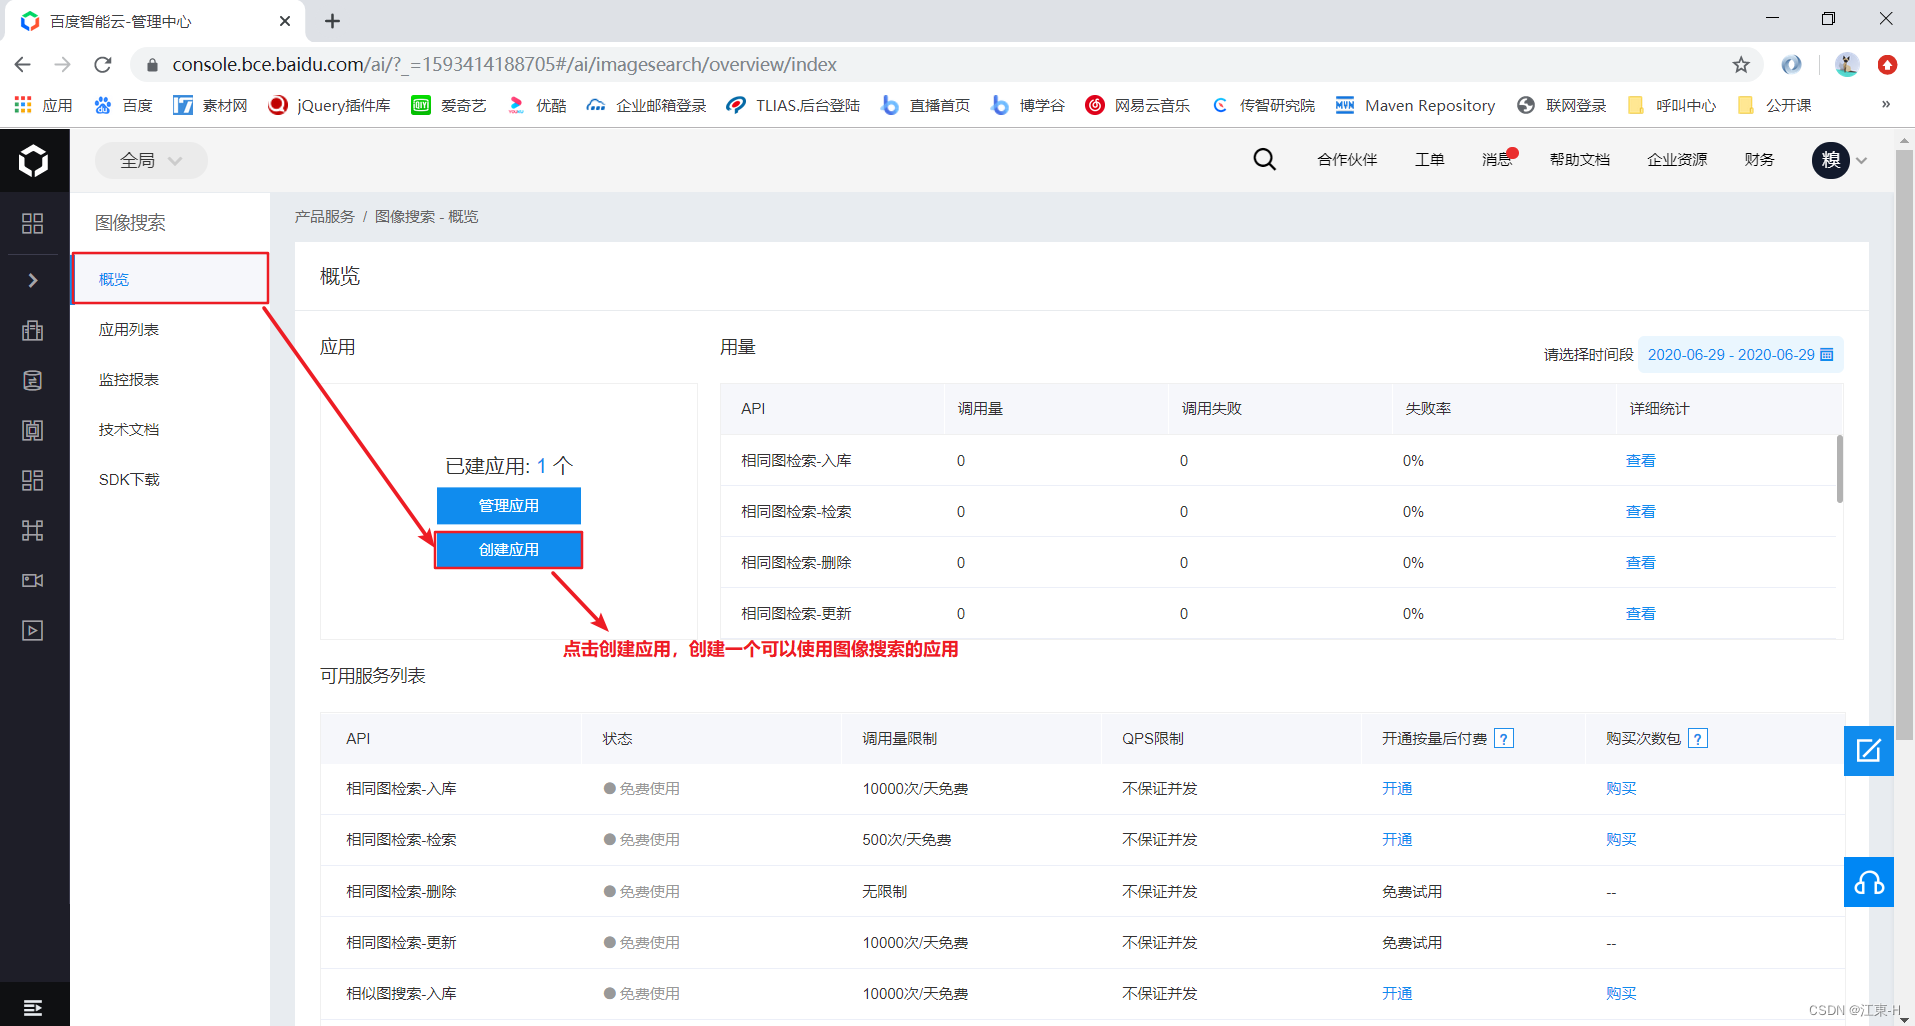Click the menu collapse icon at the sidebar bottom
Image resolution: width=1915 pixels, height=1026 pixels.
[33, 1007]
